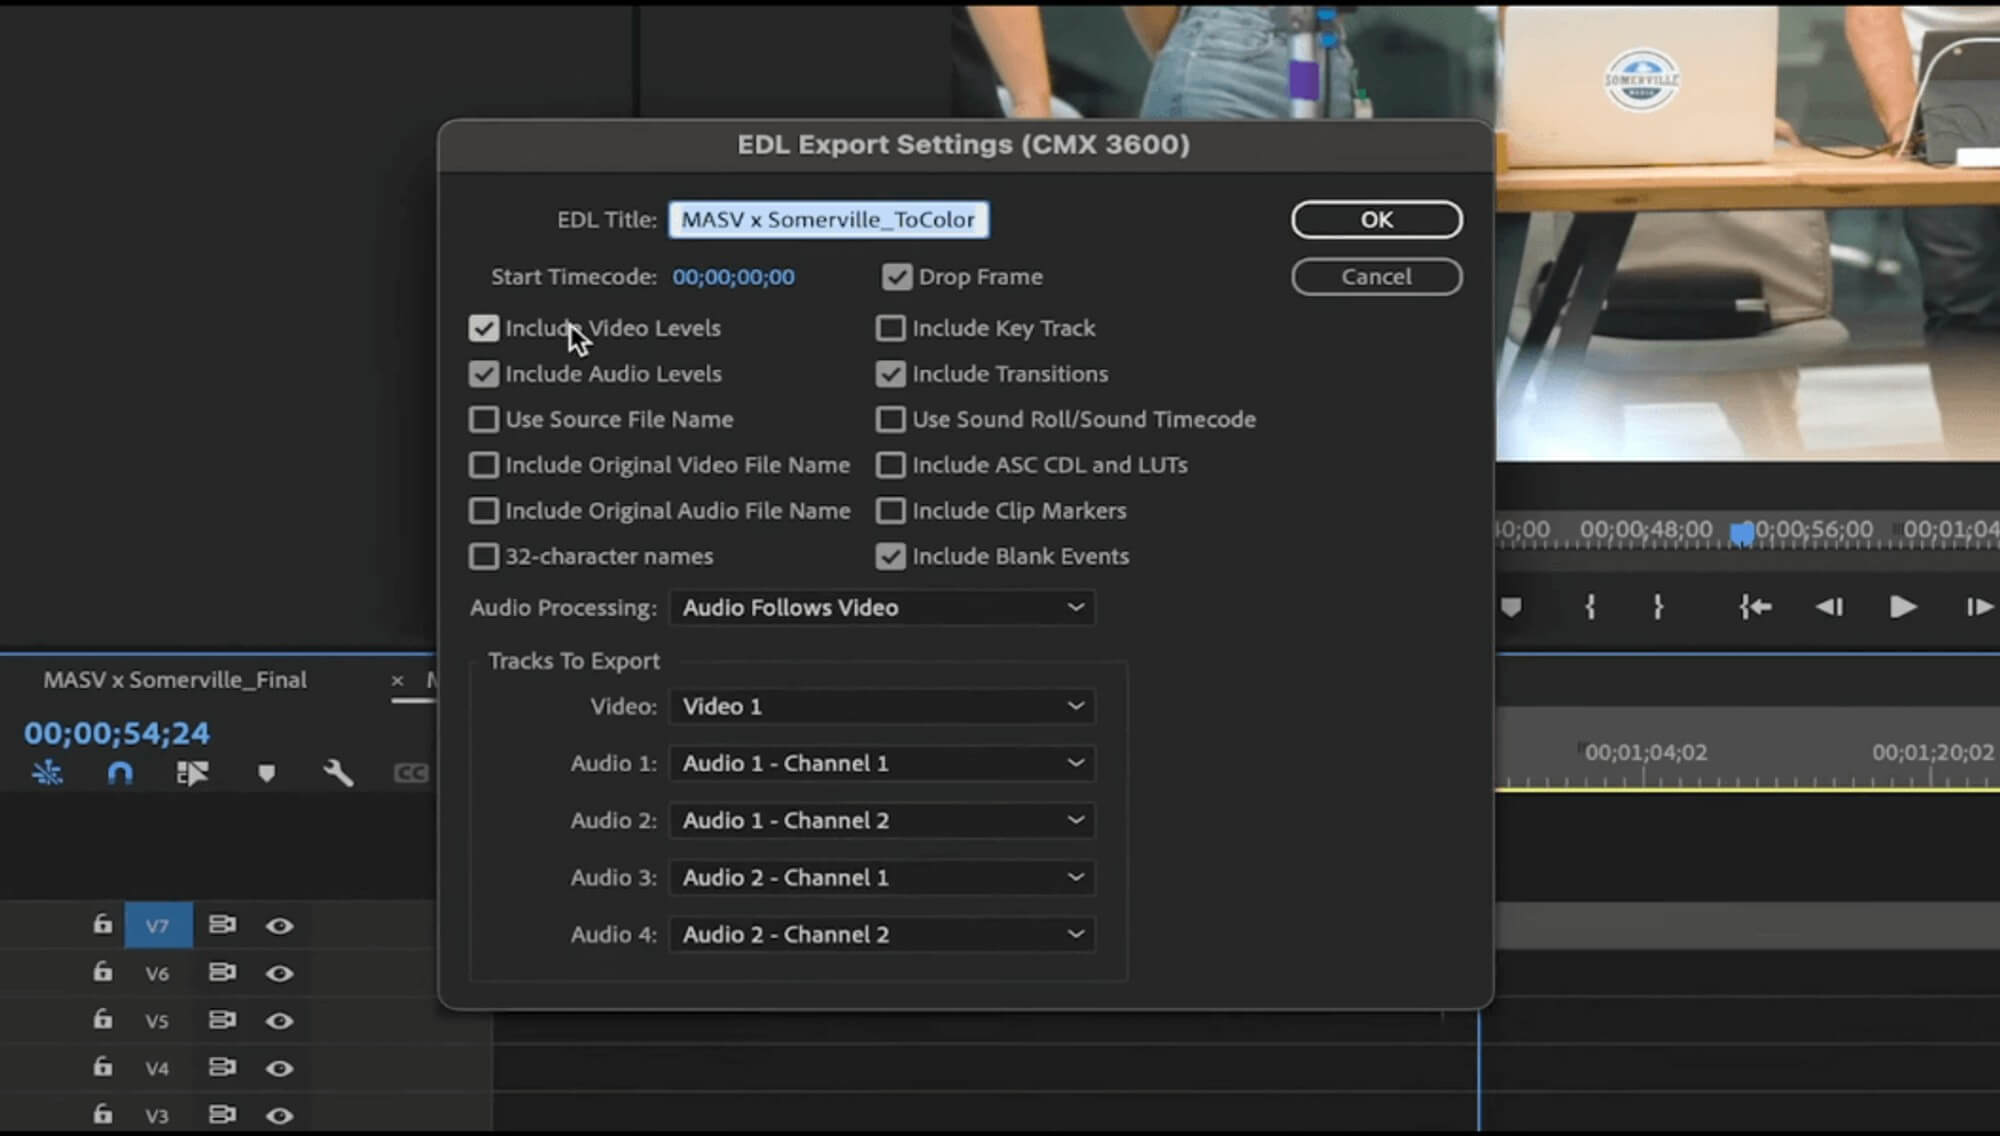
Task: Open the Video track export dropdown
Action: click(882, 706)
